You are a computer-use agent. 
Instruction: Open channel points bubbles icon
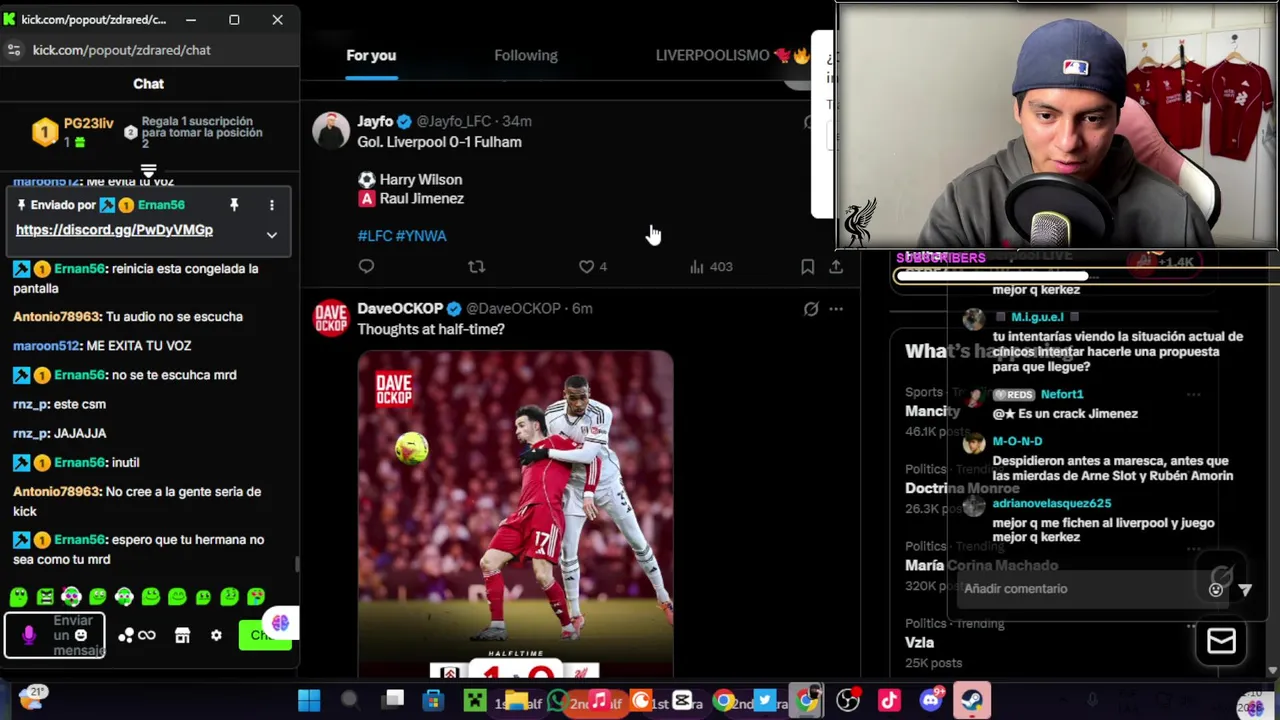(x=126, y=635)
